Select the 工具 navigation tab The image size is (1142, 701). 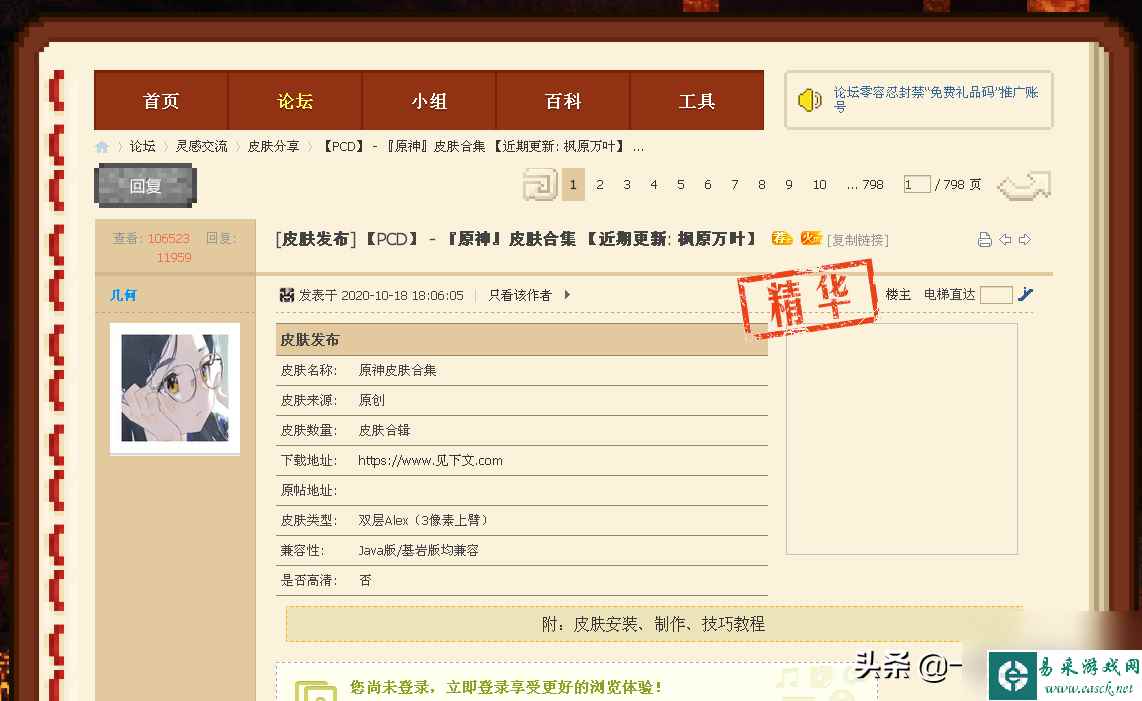tap(696, 100)
